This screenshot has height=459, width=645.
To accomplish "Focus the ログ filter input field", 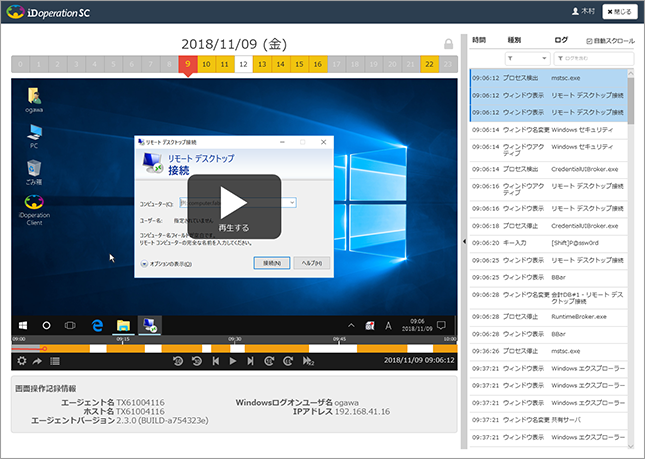I will pos(594,58).
